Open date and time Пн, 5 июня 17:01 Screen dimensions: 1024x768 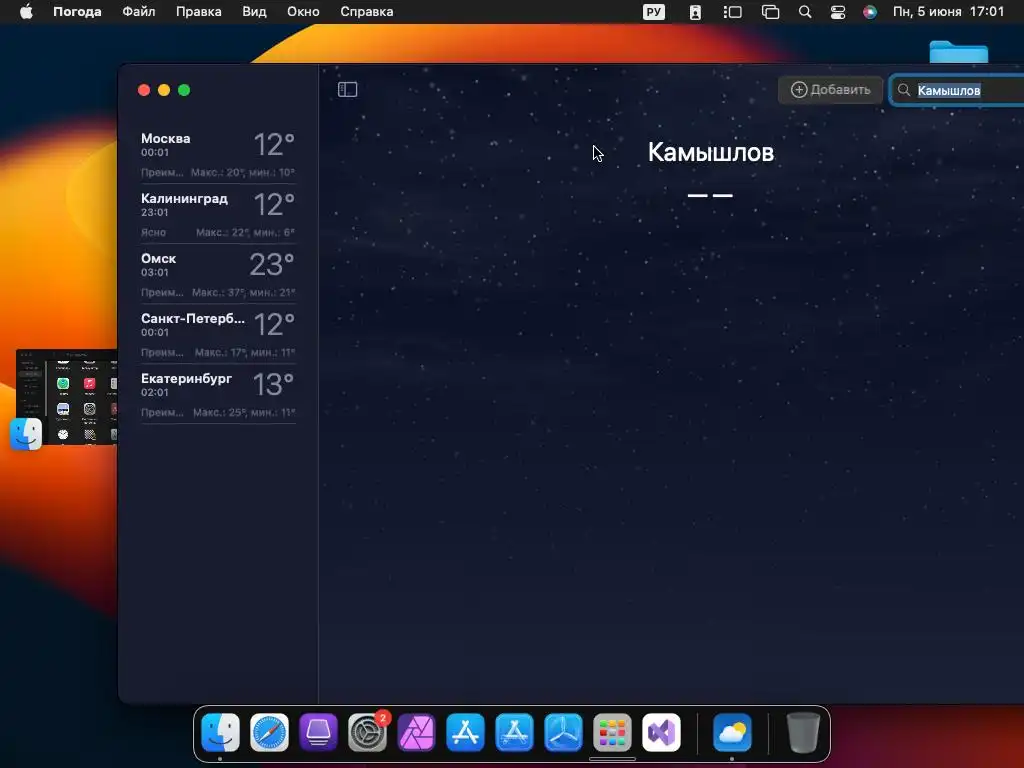[948, 12]
